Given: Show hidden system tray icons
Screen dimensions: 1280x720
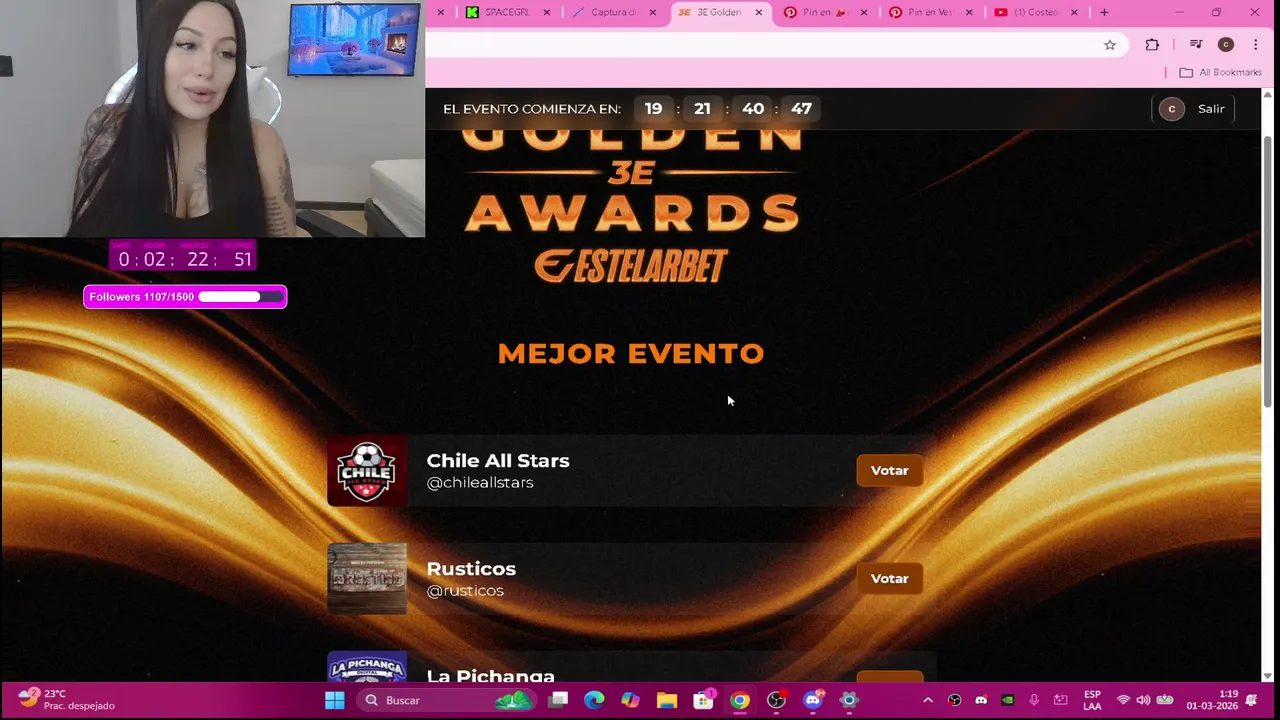Looking at the screenshot, I should coord(927,700).
